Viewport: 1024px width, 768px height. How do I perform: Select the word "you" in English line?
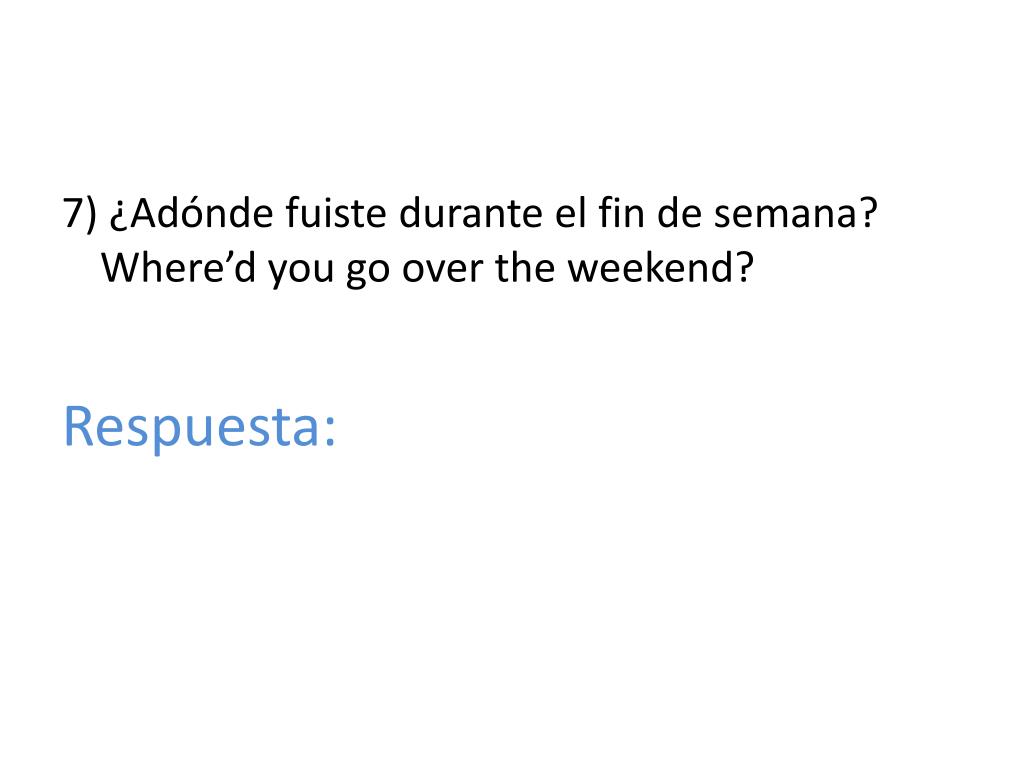[x=301, y=271]
